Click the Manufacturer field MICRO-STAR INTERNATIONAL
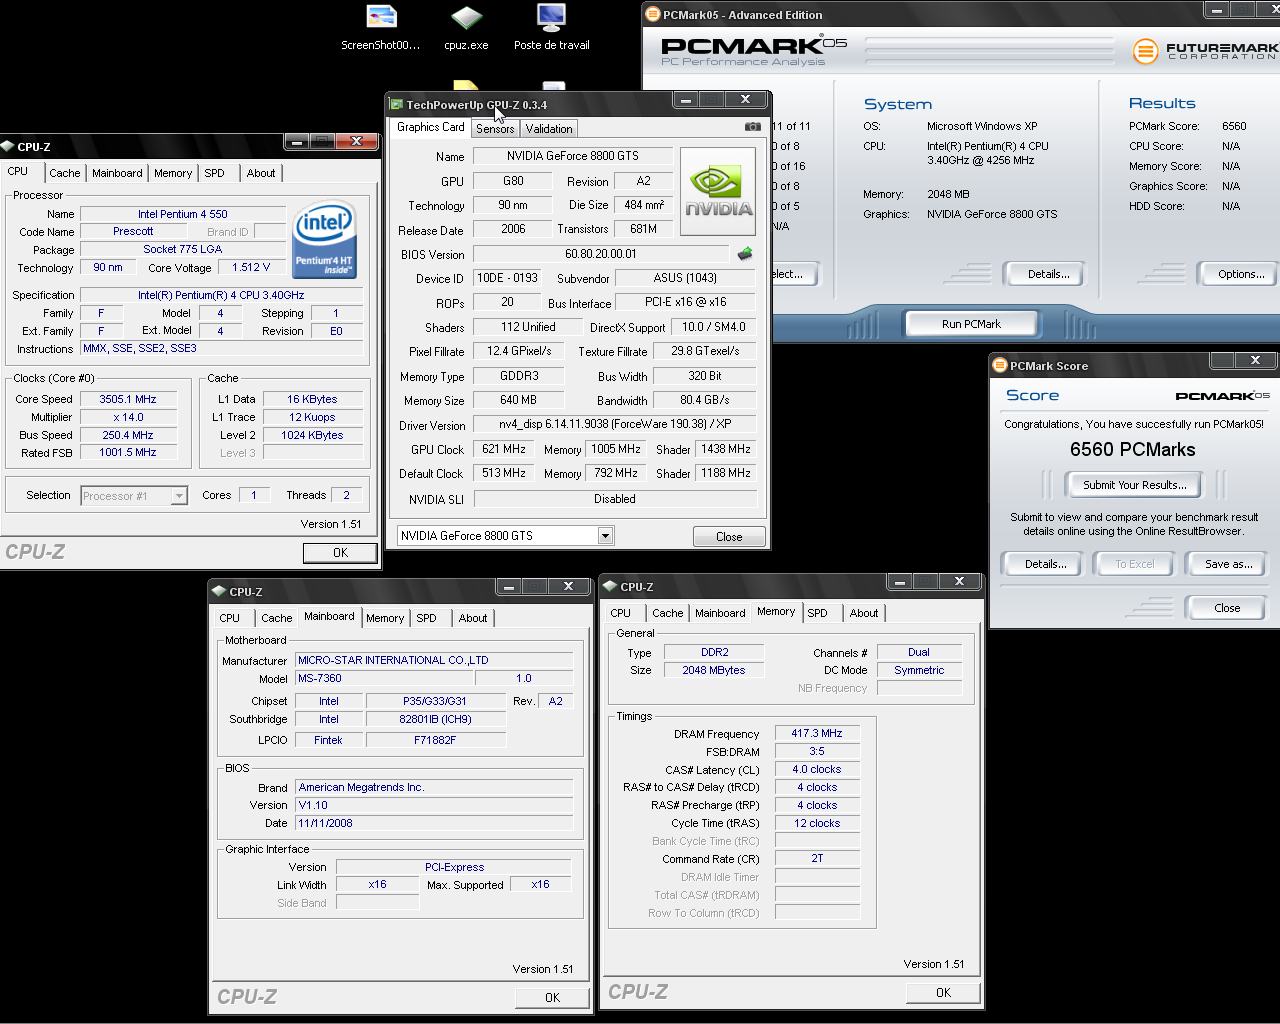This screenshot has height=1024, width=1280. point(434,660)
